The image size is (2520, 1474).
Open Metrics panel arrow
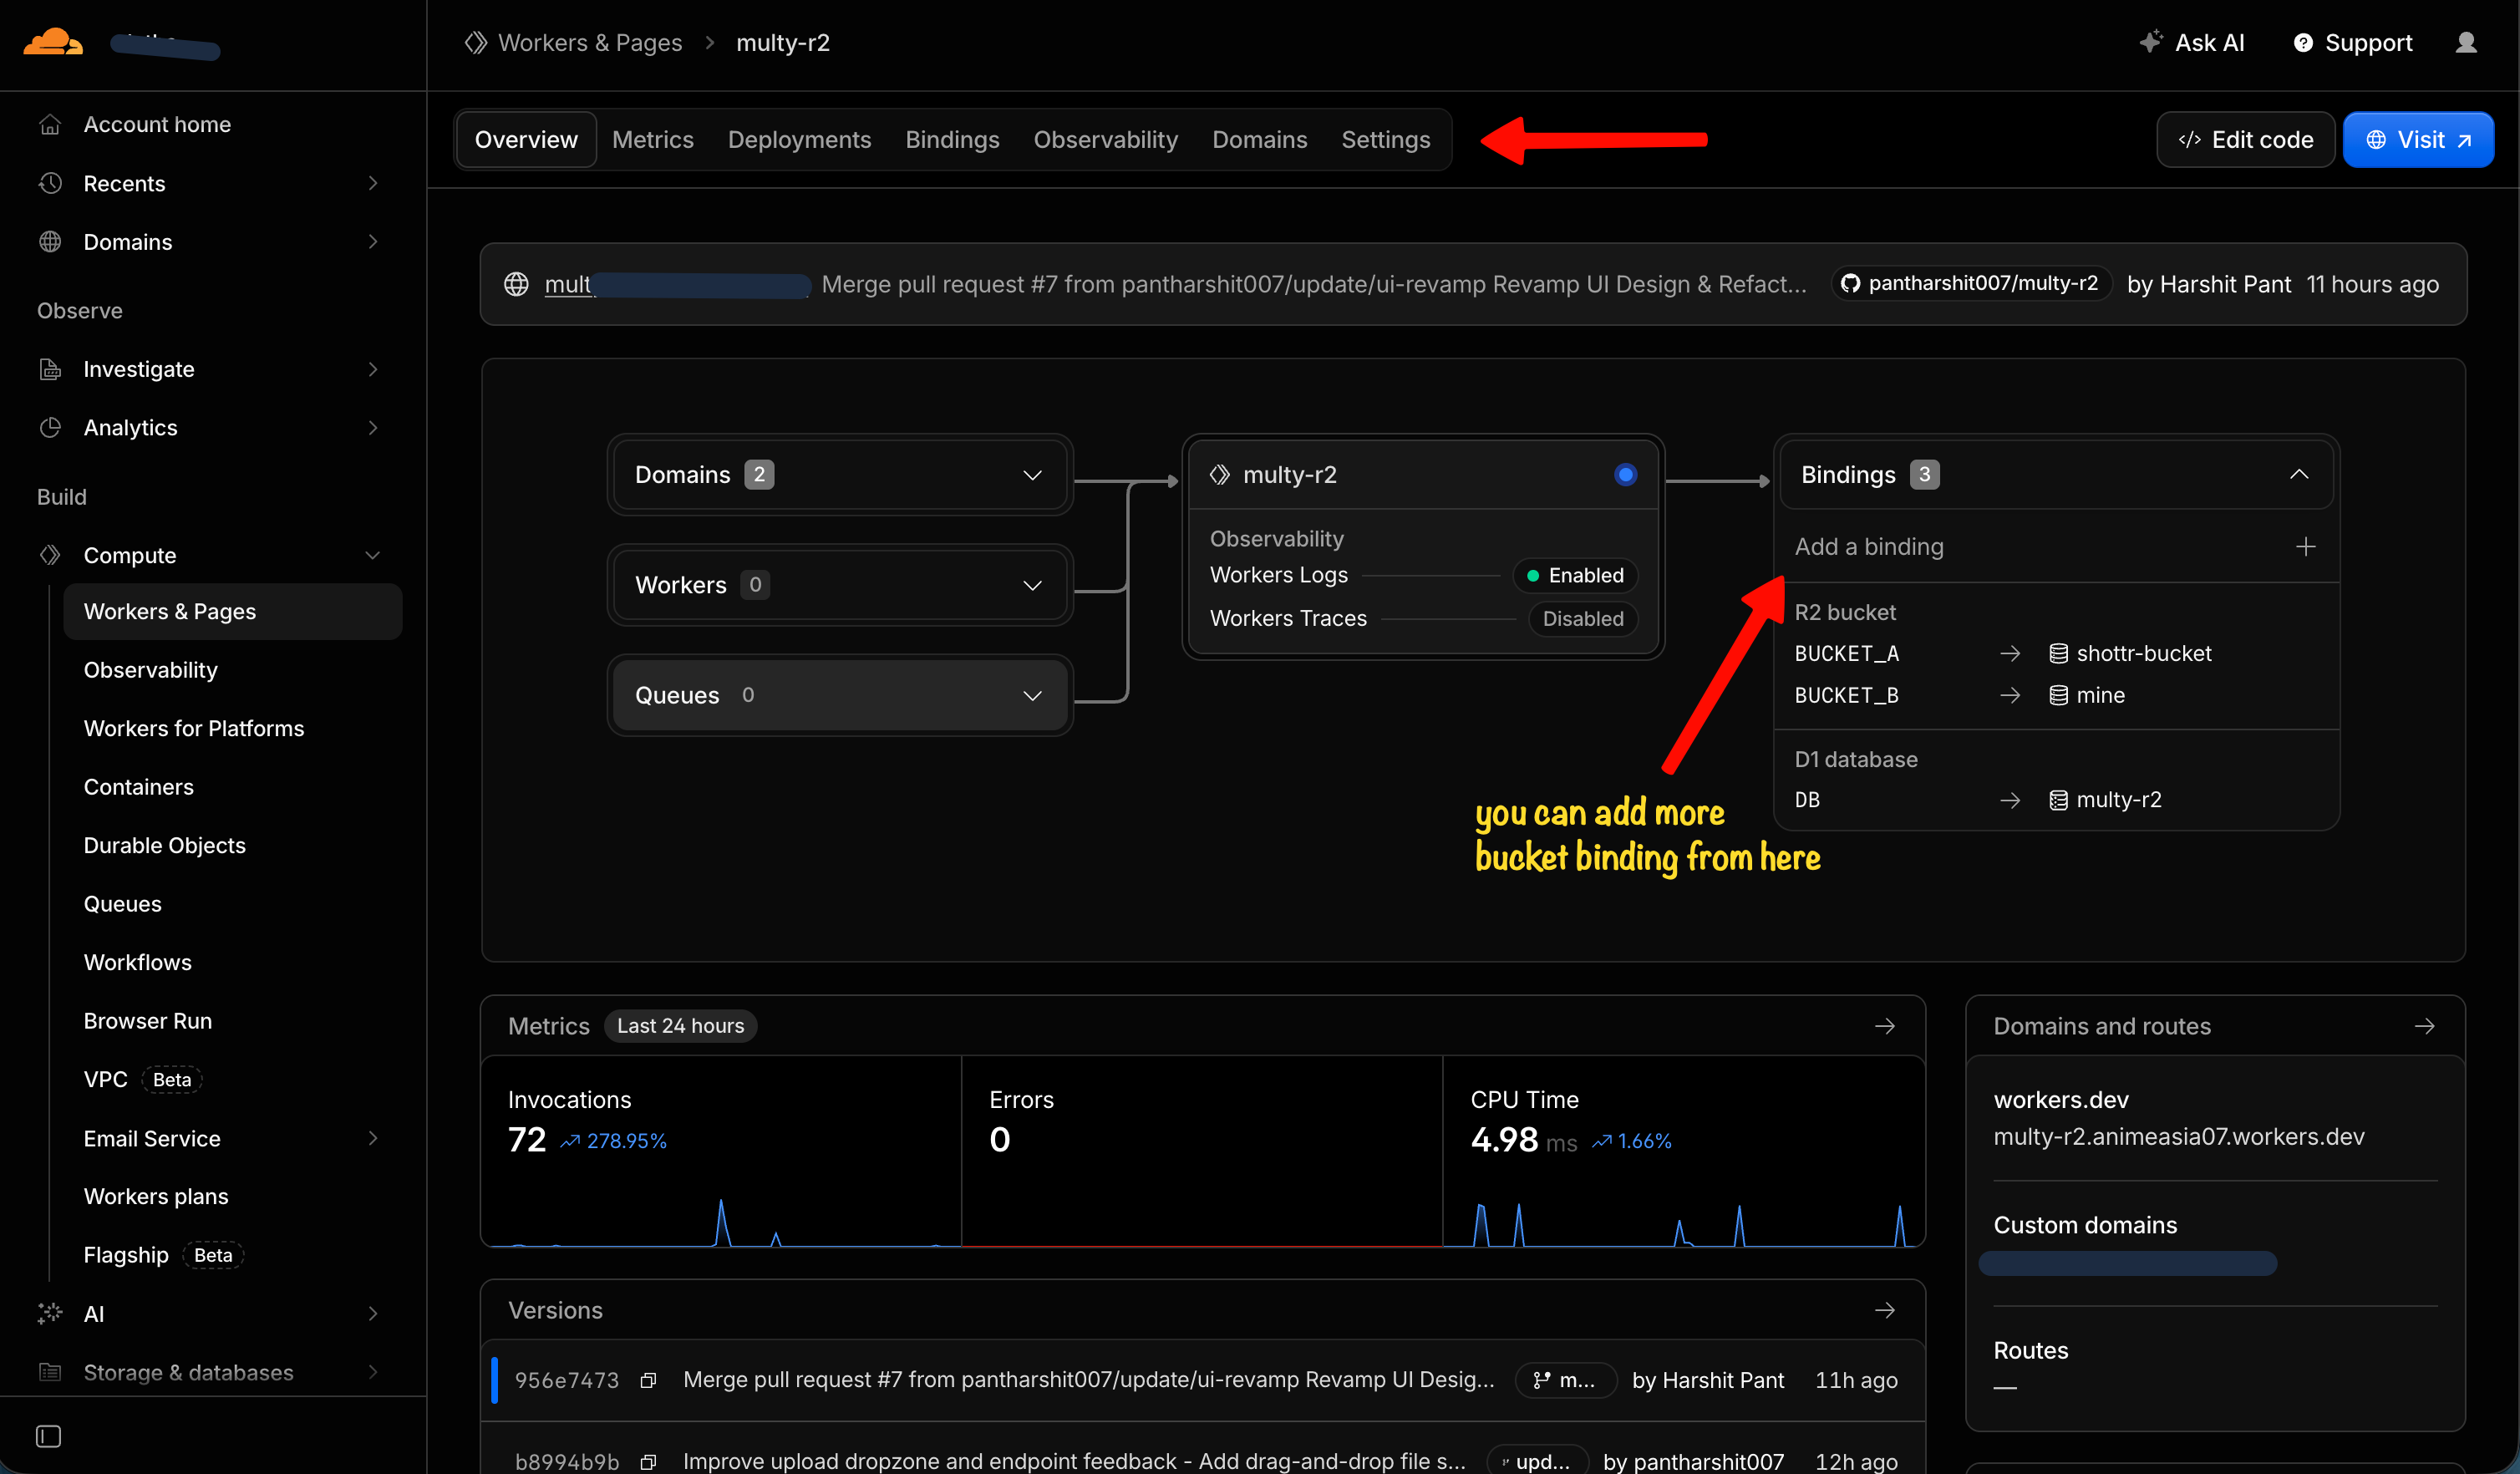coord(1884,1026)
